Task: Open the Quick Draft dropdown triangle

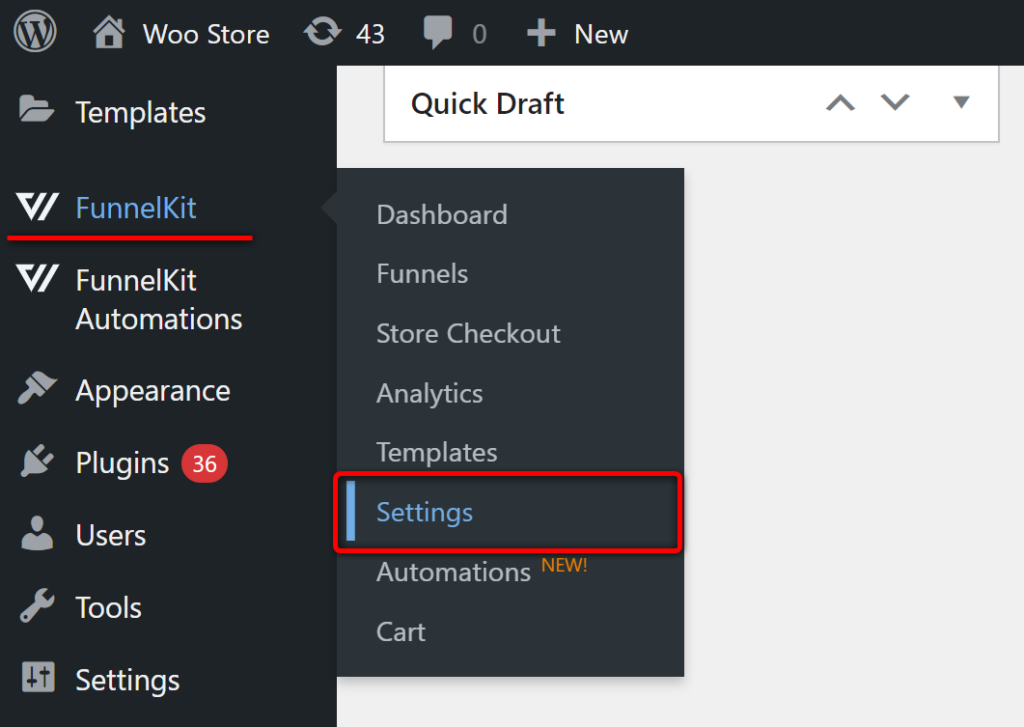Action: tap(960, 102)
